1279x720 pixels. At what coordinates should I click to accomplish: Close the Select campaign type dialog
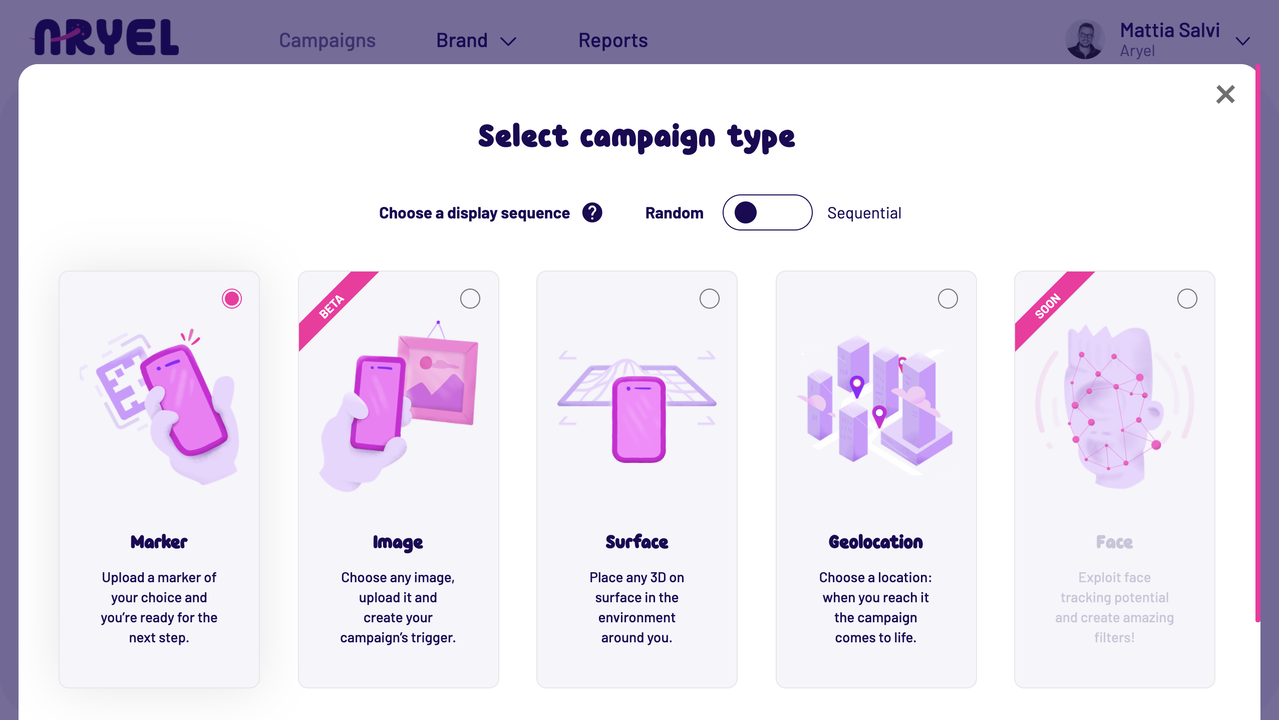1225,94
